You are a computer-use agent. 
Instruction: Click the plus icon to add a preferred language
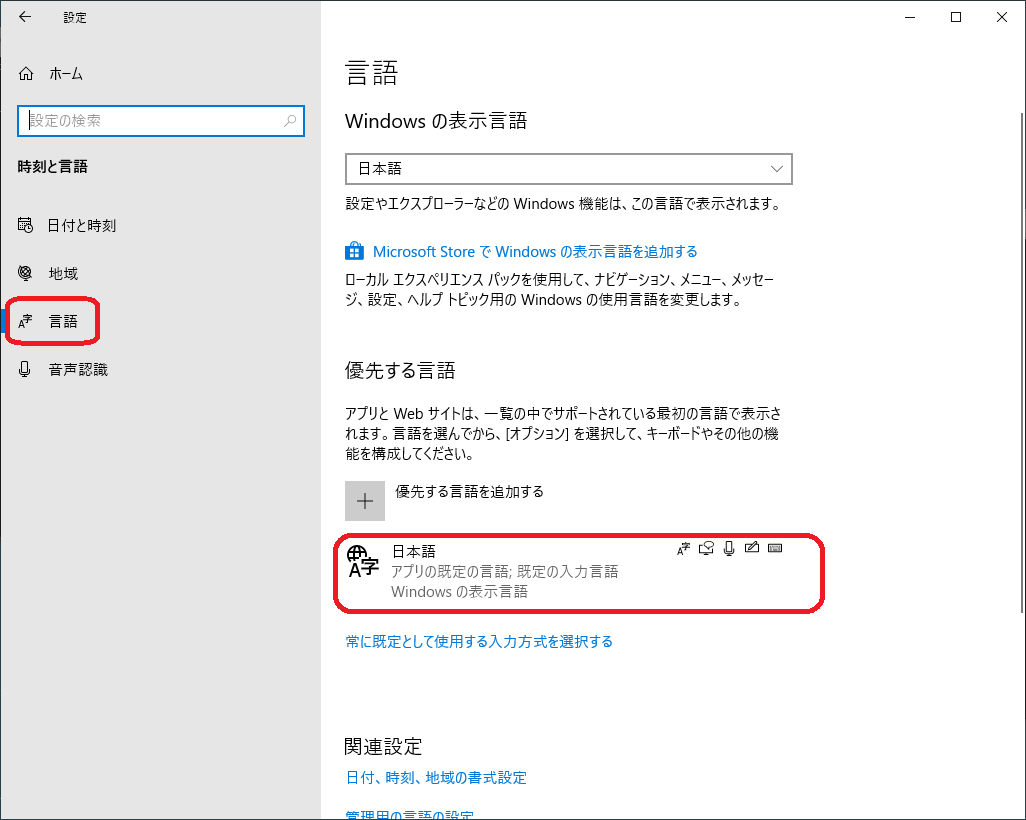[x=365, y=501]
